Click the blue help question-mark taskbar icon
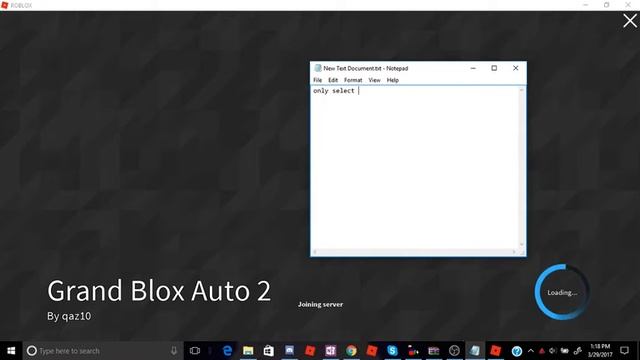The image size is (640, 360). coord(517,351)
